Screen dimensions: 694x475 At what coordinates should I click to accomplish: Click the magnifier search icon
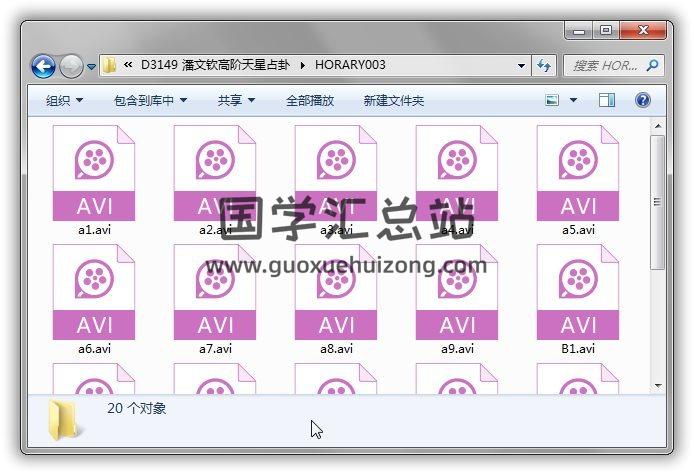pos(652,66)
